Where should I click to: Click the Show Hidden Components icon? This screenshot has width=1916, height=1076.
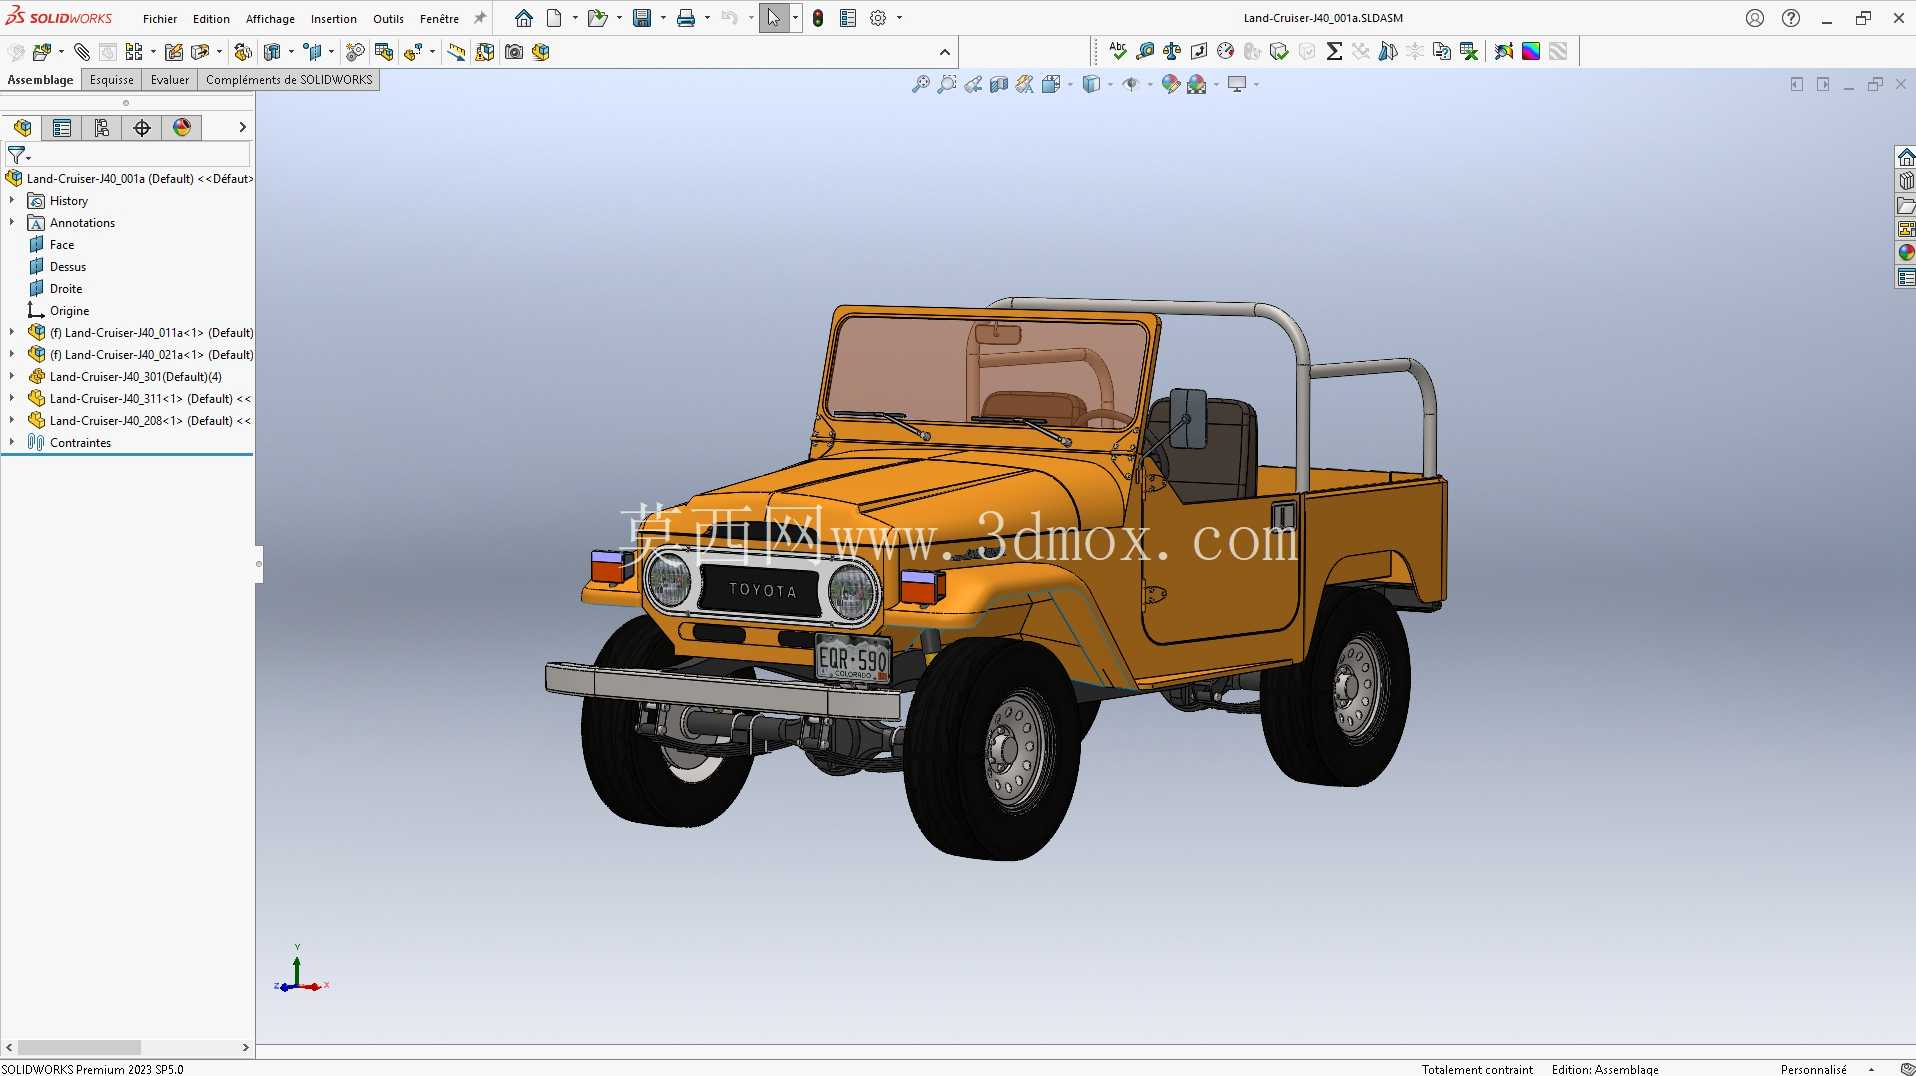point(242,52)
